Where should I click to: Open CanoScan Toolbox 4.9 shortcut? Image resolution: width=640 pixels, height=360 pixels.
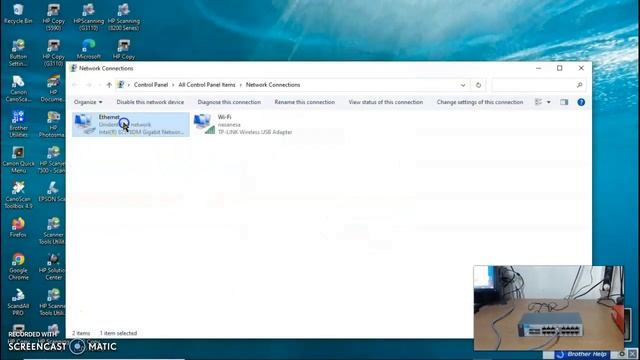coord(18,196)
